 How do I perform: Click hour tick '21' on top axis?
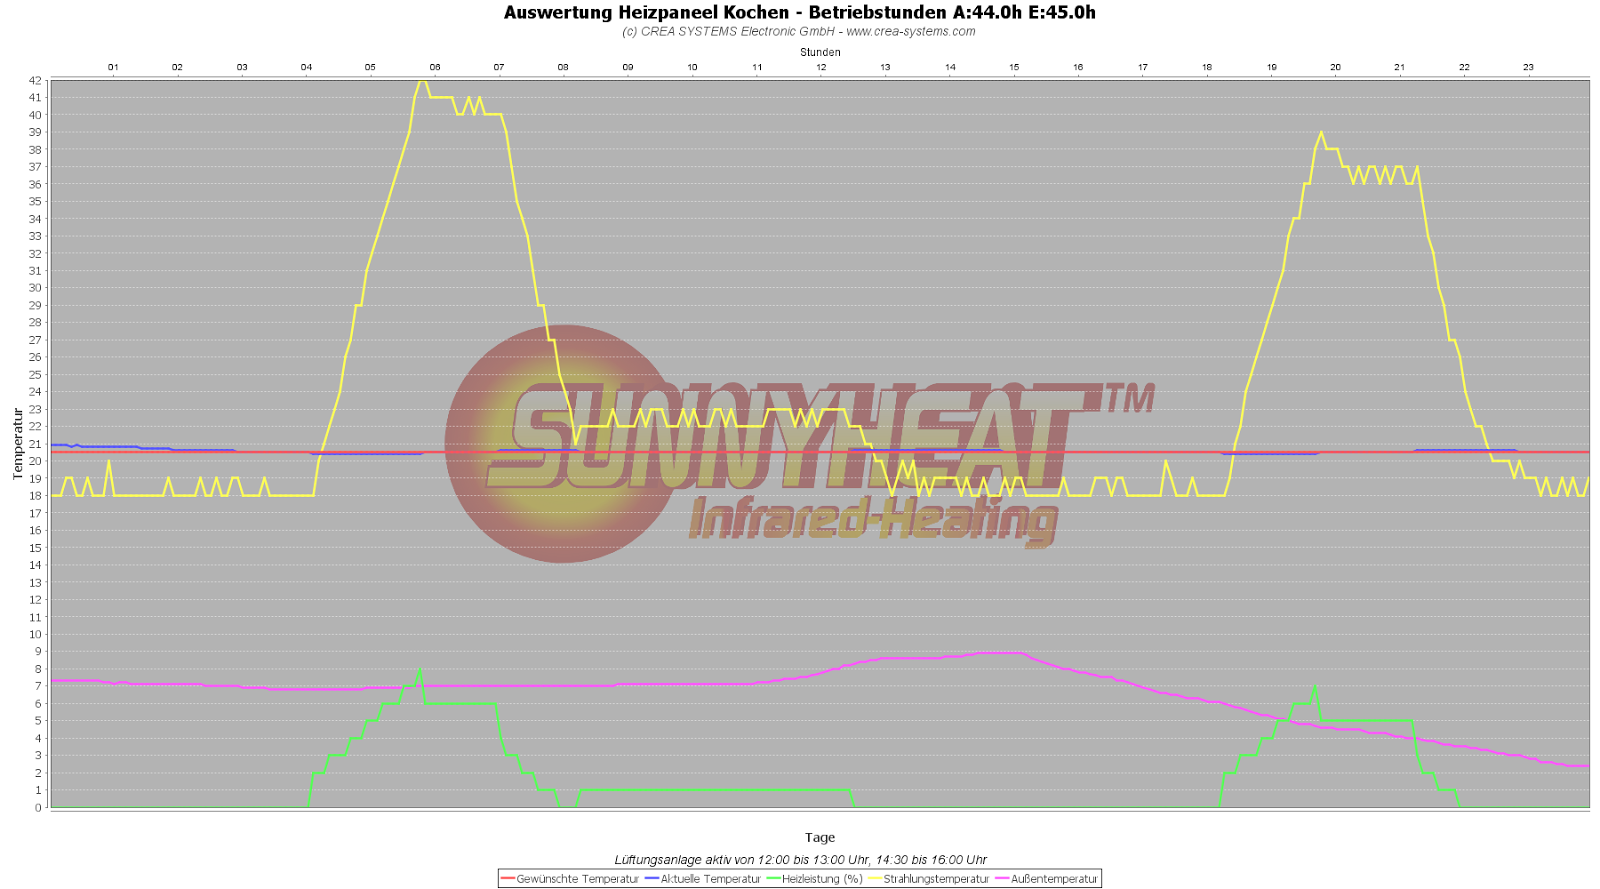pos(1400,67)
